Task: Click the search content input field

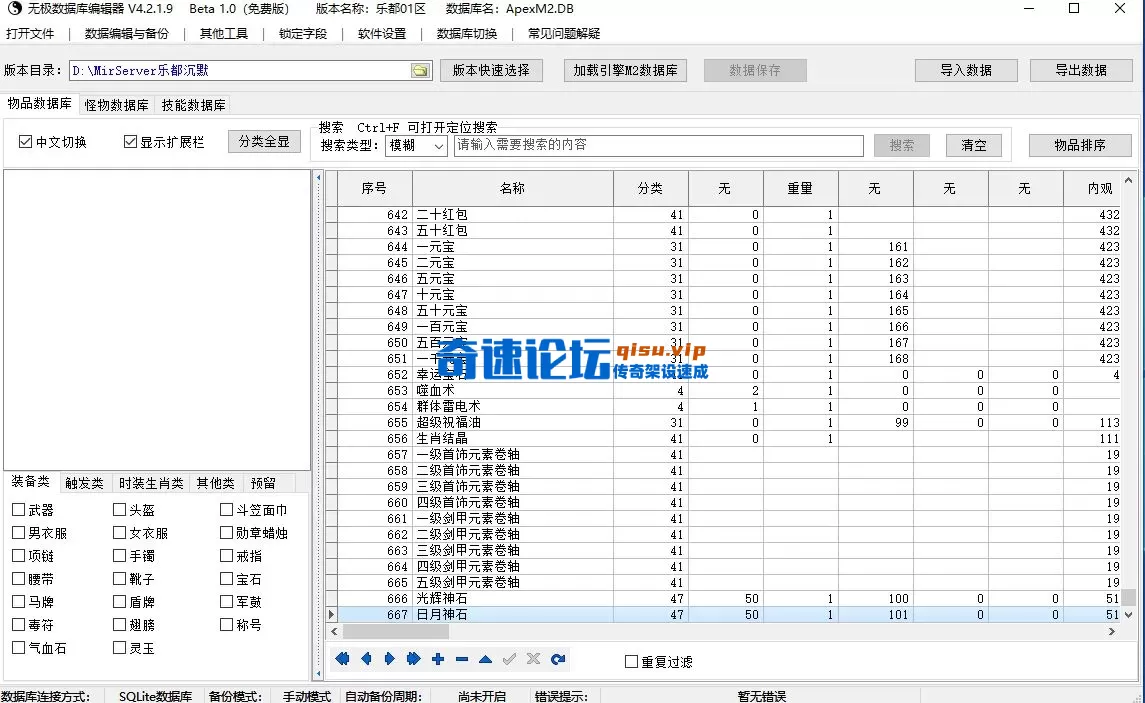Action: tap(658, 146)
